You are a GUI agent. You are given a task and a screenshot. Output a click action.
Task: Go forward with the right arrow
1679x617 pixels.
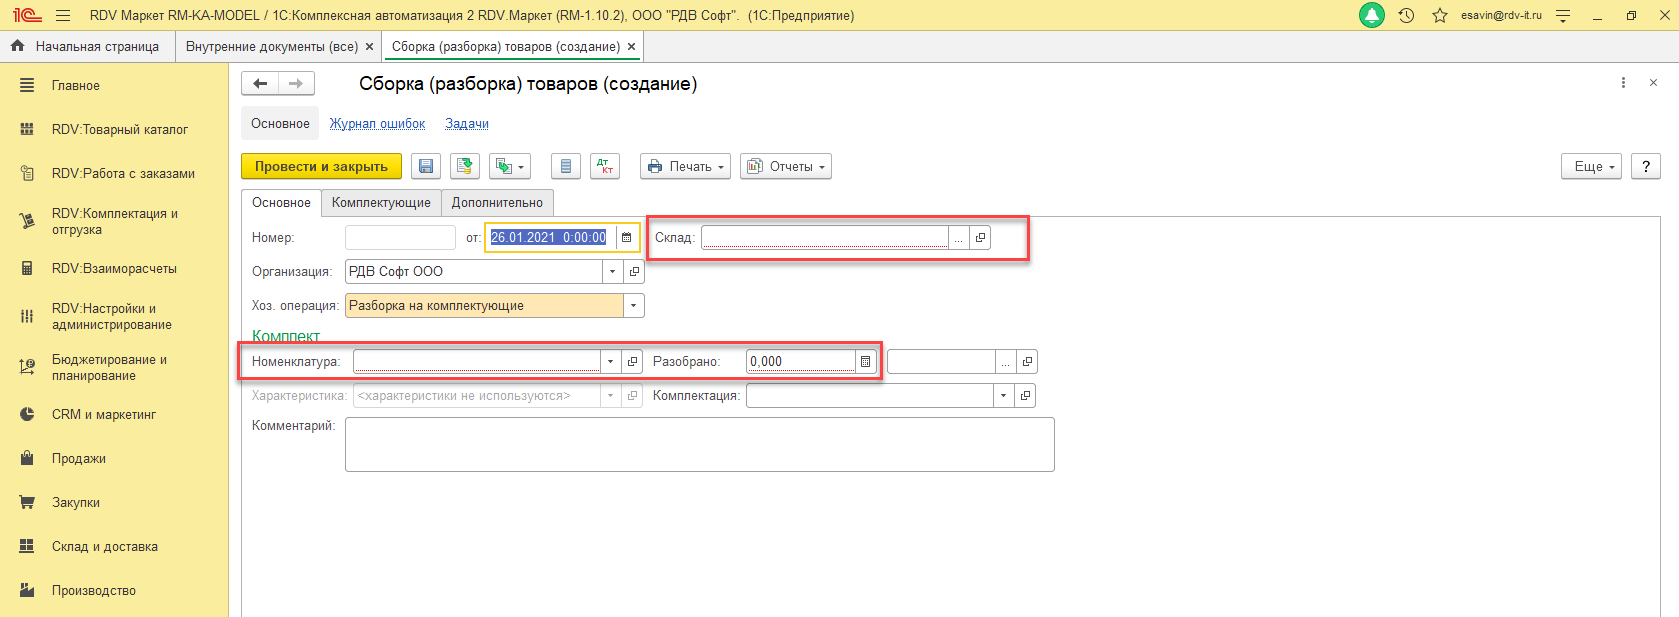click(x=296, y=84)
